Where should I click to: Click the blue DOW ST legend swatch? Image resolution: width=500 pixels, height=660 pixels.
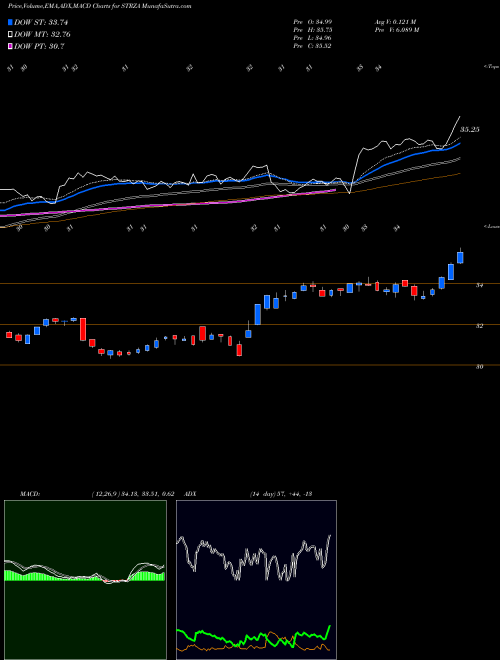tap(10, 22)
